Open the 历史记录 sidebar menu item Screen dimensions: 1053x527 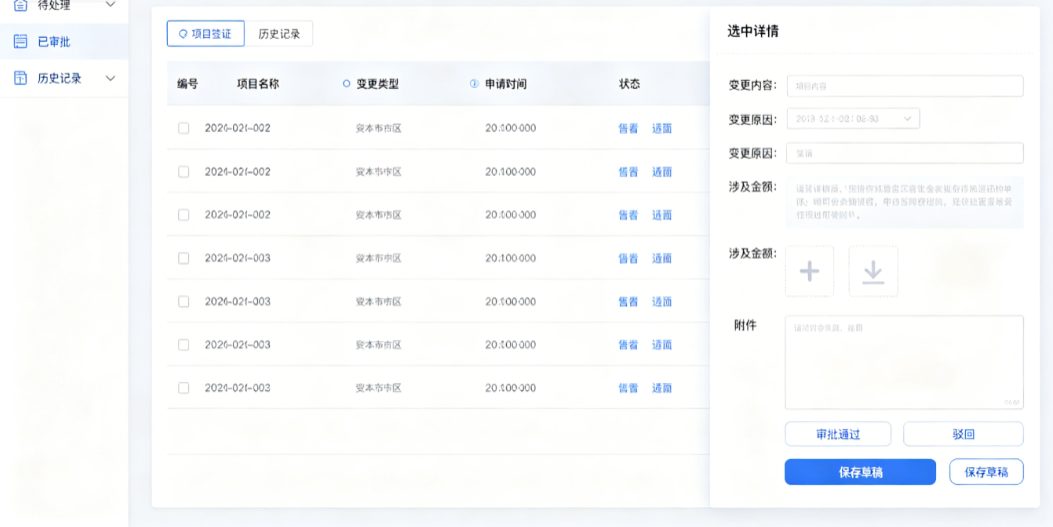[64, 79]
